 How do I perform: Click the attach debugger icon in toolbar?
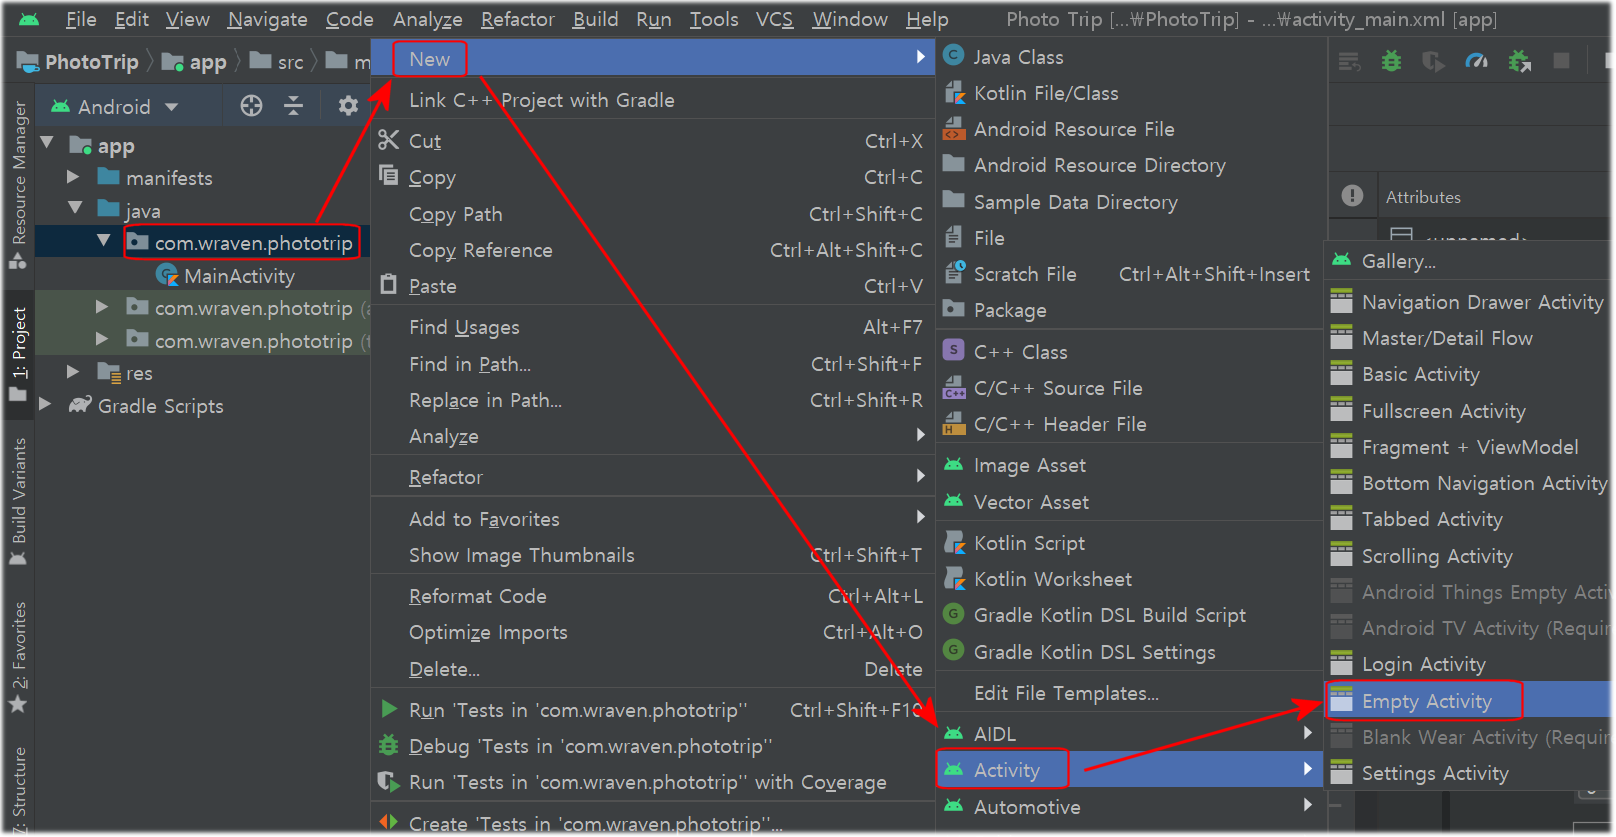[1520, 62]
